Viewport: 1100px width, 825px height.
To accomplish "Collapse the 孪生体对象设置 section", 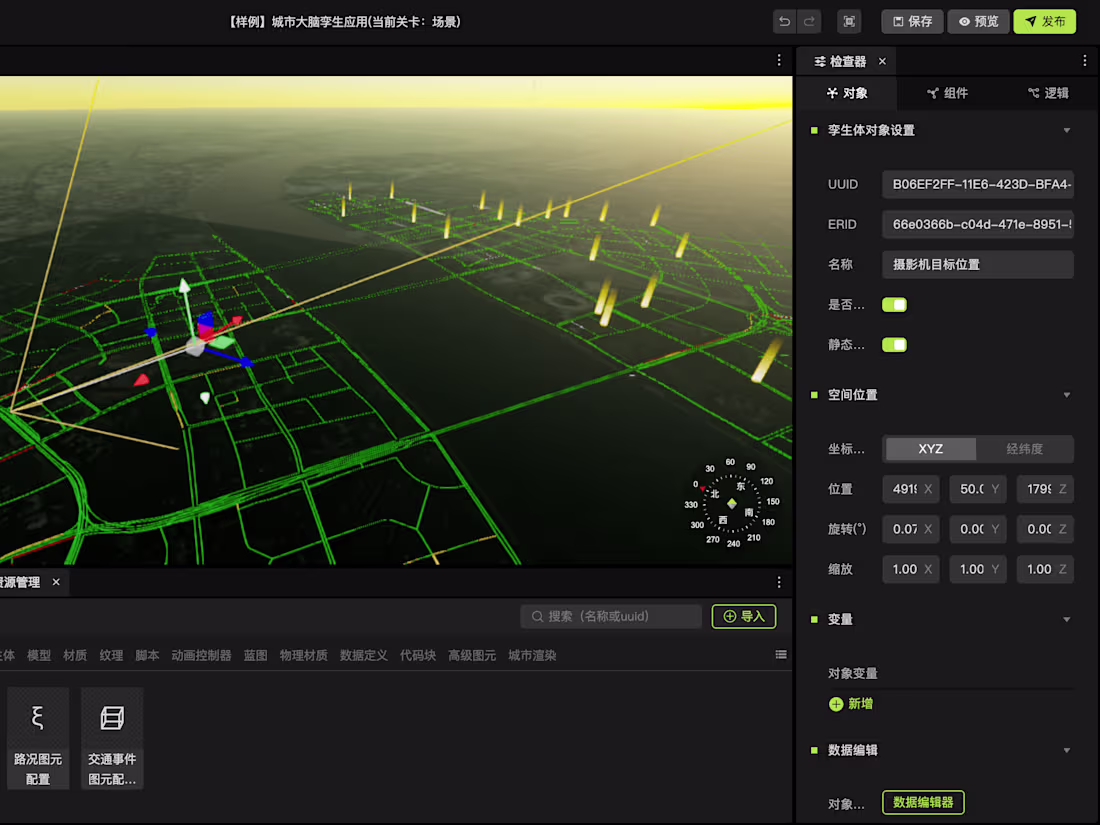I will click(x=1067, y=130).
